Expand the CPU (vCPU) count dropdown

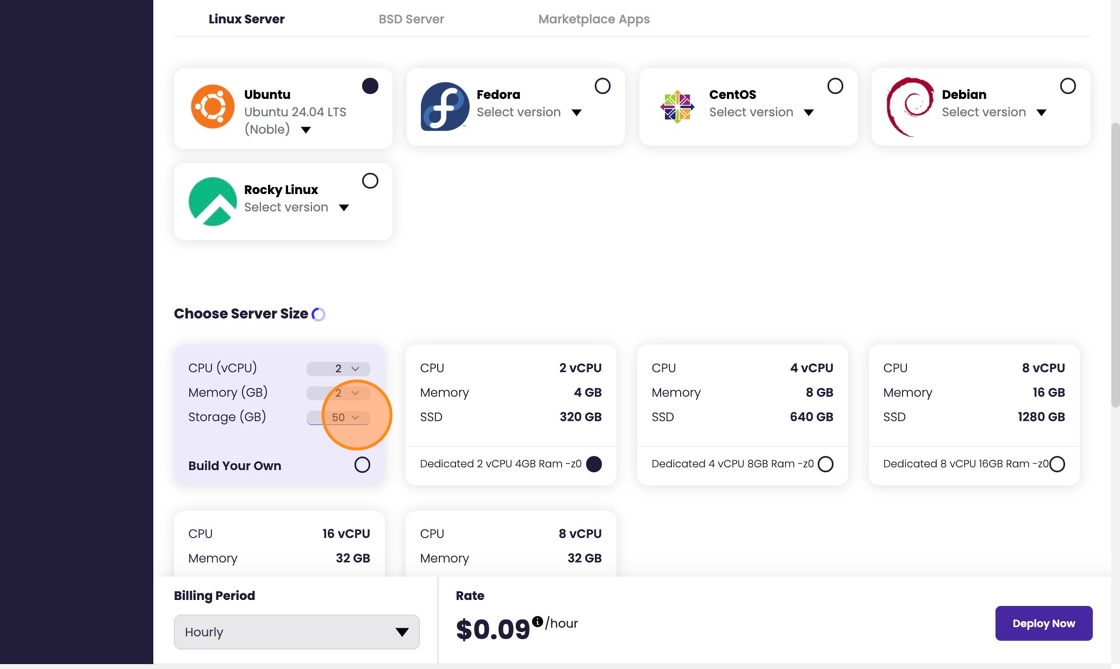pyautogui.click(x=339, y=369)
